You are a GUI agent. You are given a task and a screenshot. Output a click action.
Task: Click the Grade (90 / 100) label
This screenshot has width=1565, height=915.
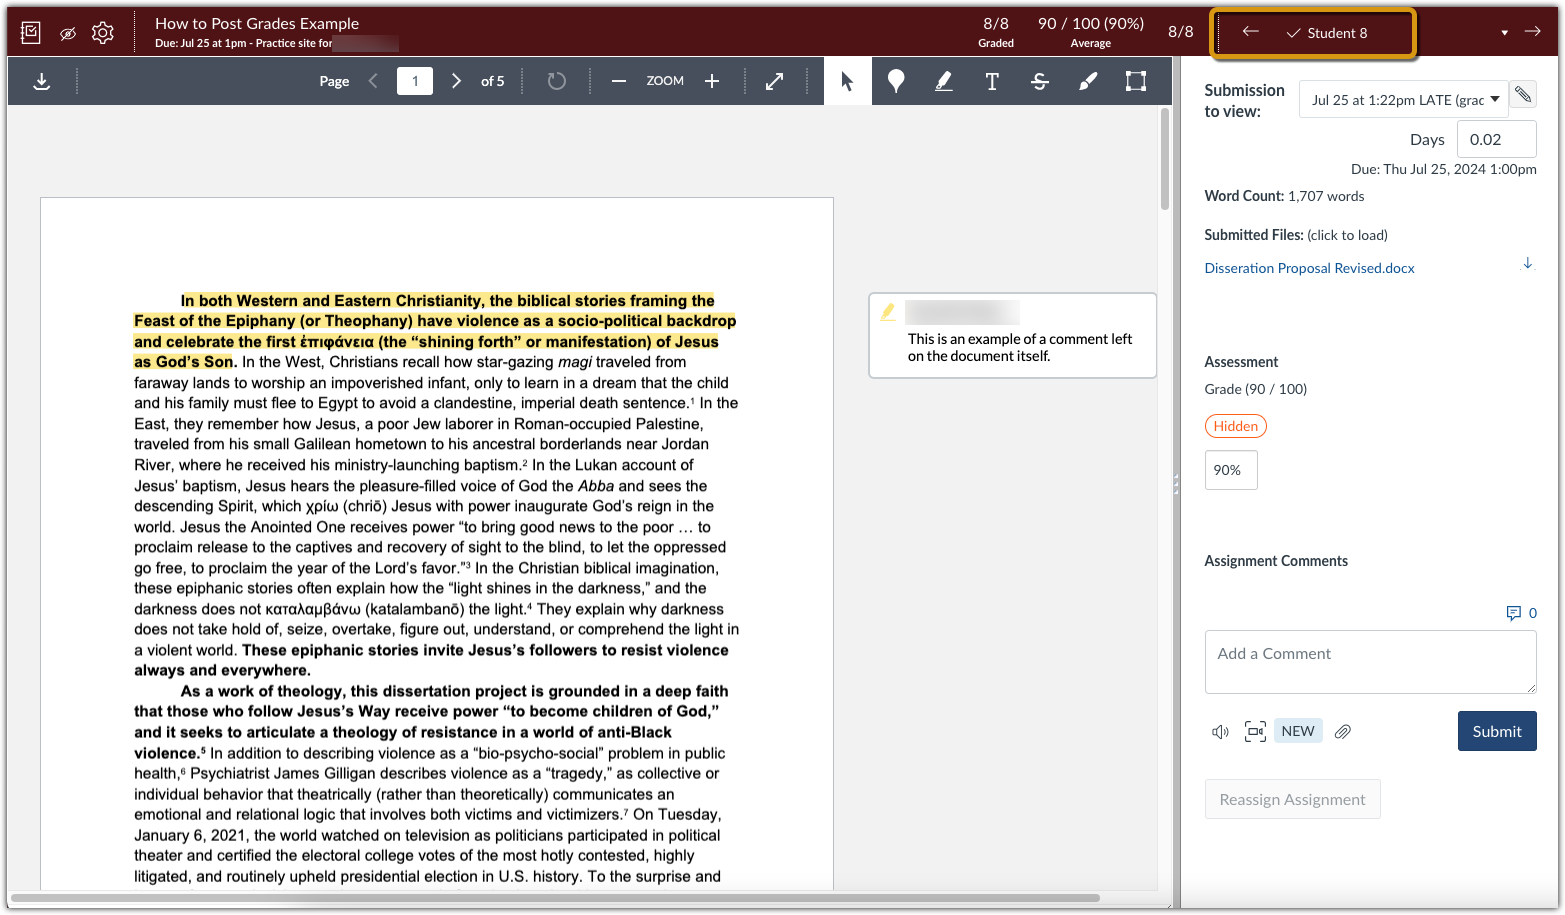[1255, 389]
